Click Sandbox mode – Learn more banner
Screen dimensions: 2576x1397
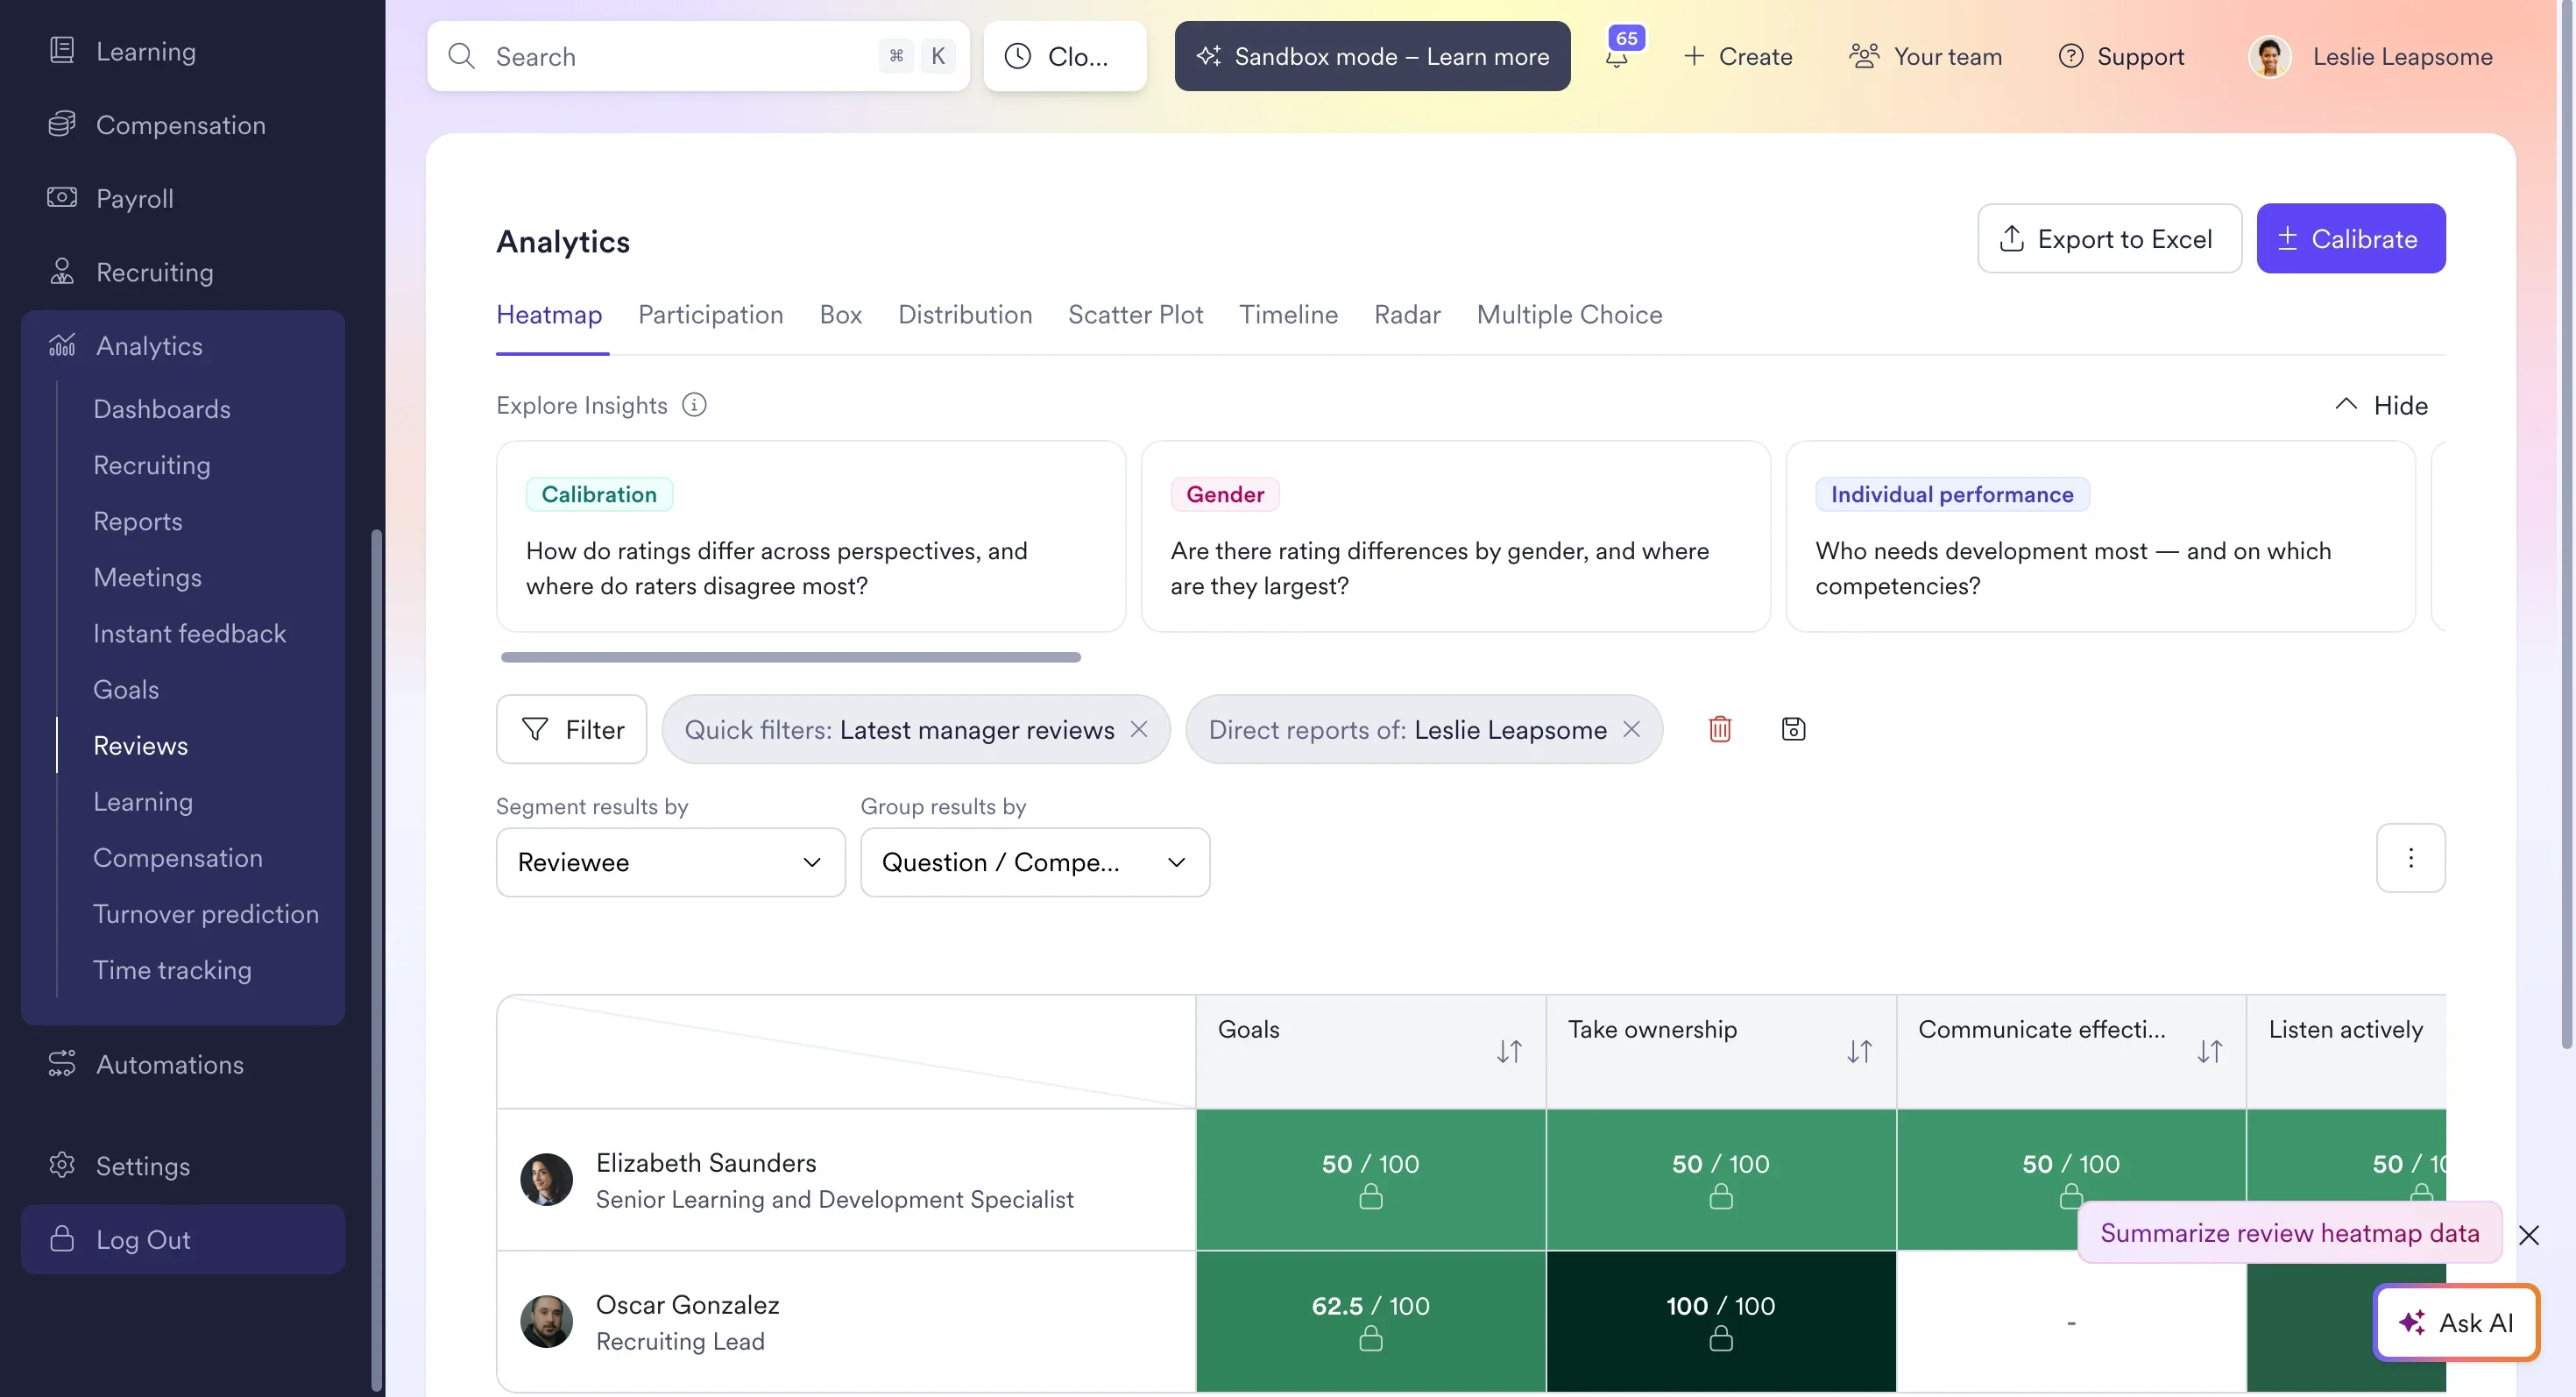[1372, 56]
